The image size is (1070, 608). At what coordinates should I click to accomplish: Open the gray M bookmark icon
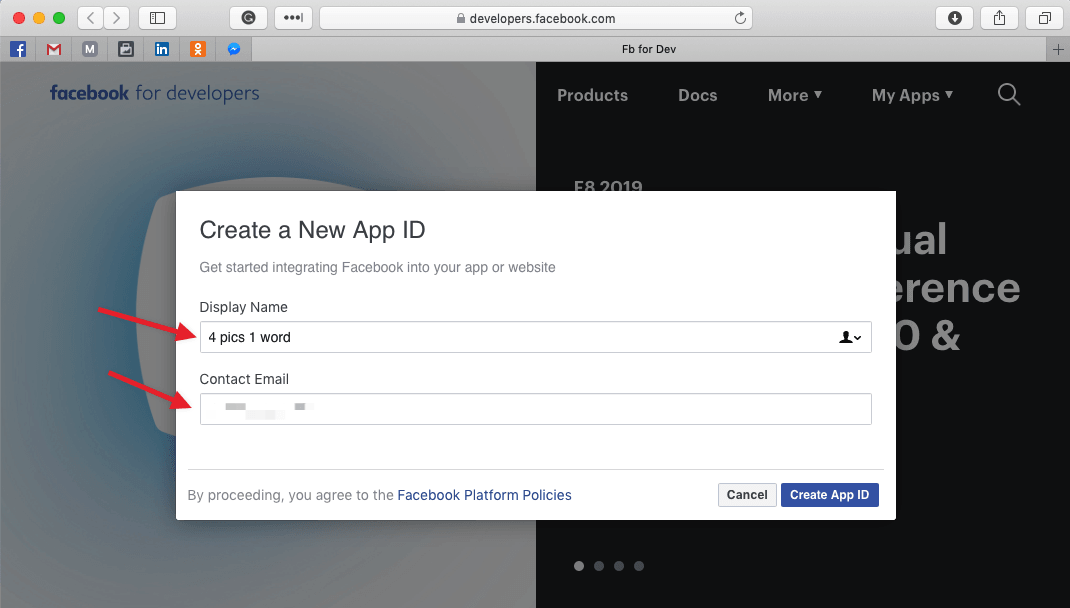click(x=89, y=49)
